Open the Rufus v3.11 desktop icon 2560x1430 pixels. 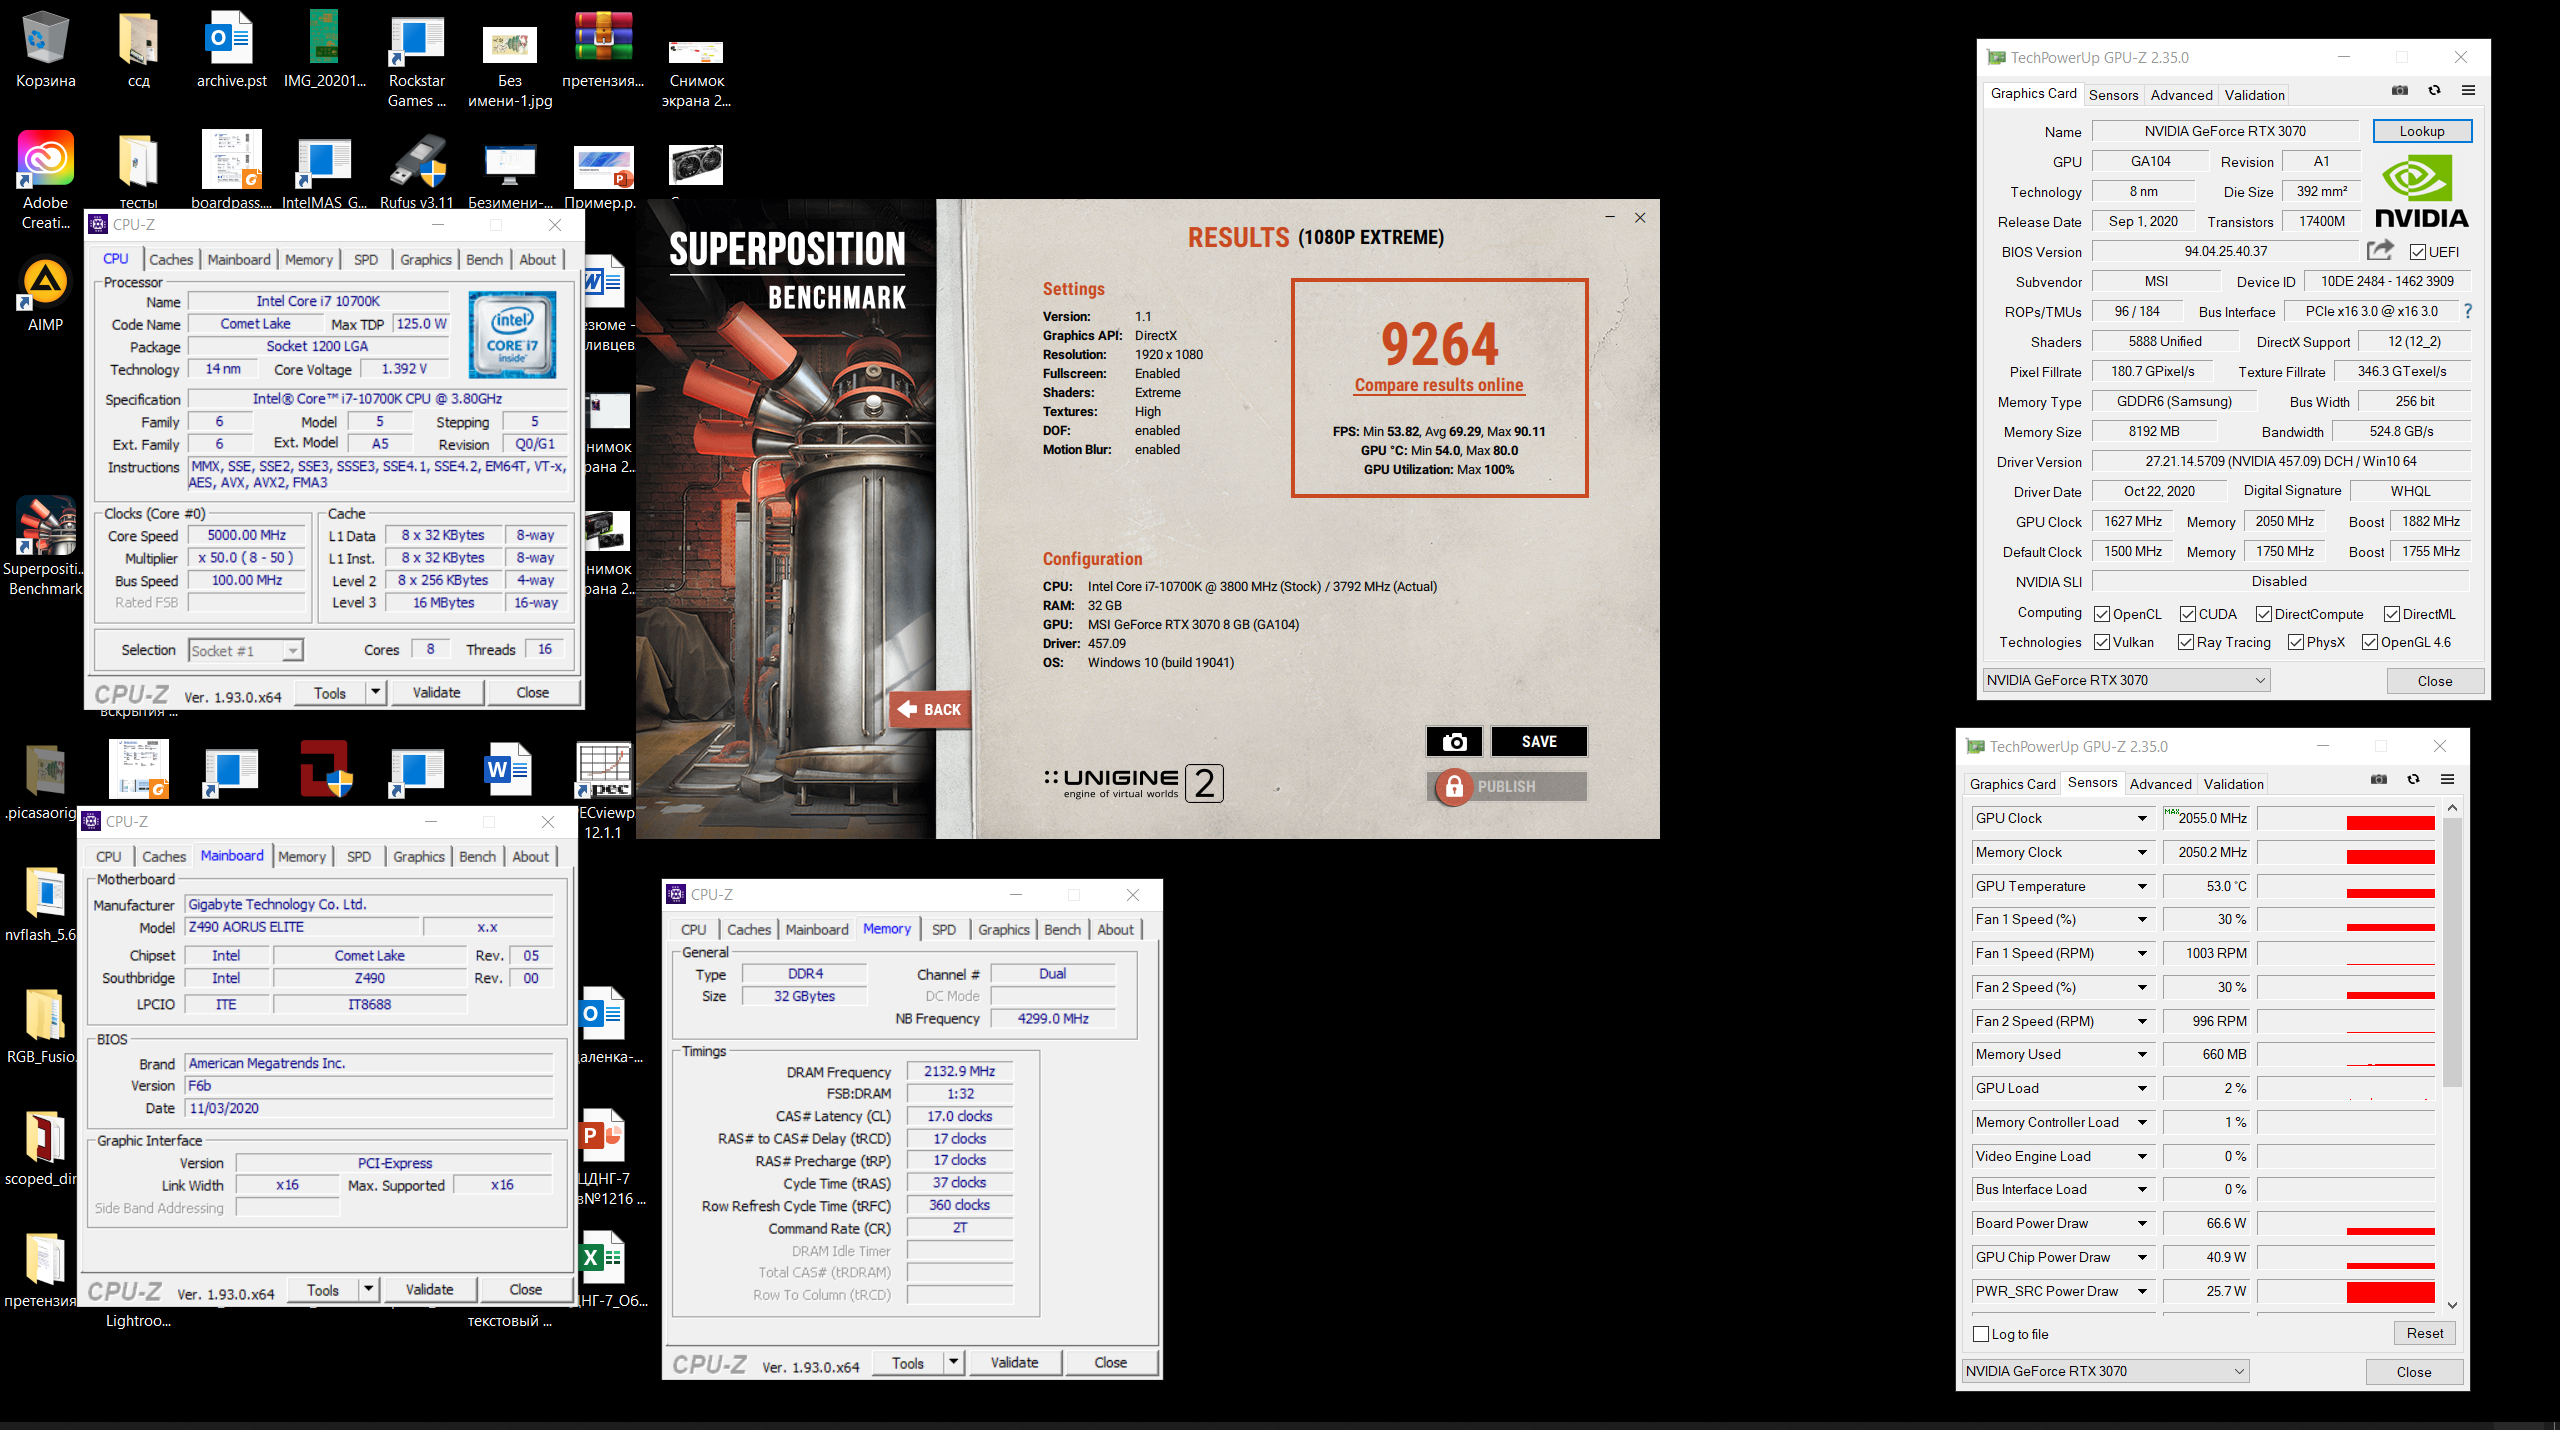(417, 162)
